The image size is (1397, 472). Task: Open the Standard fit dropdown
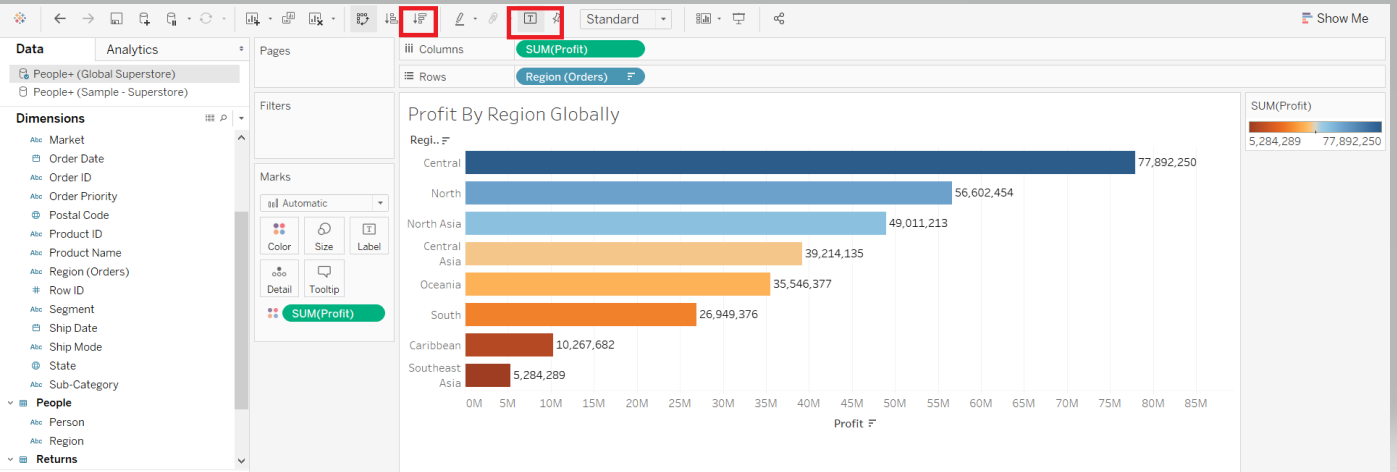point(626,19)
